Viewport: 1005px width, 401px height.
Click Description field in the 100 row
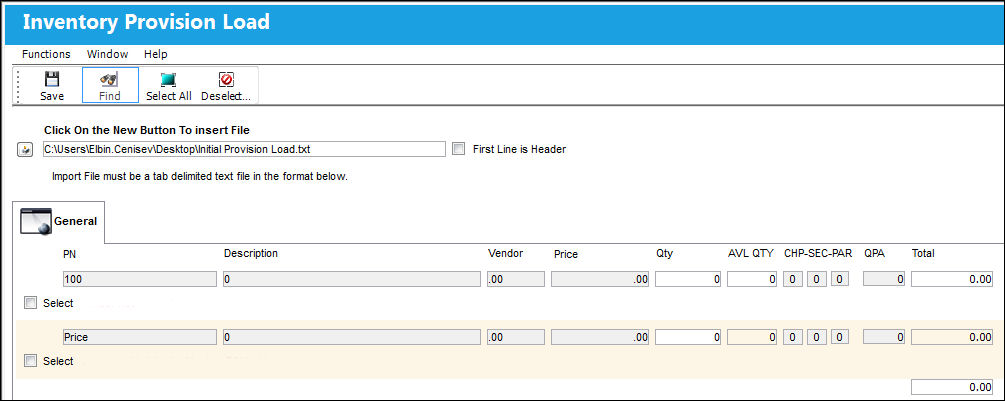coord(351,279)
